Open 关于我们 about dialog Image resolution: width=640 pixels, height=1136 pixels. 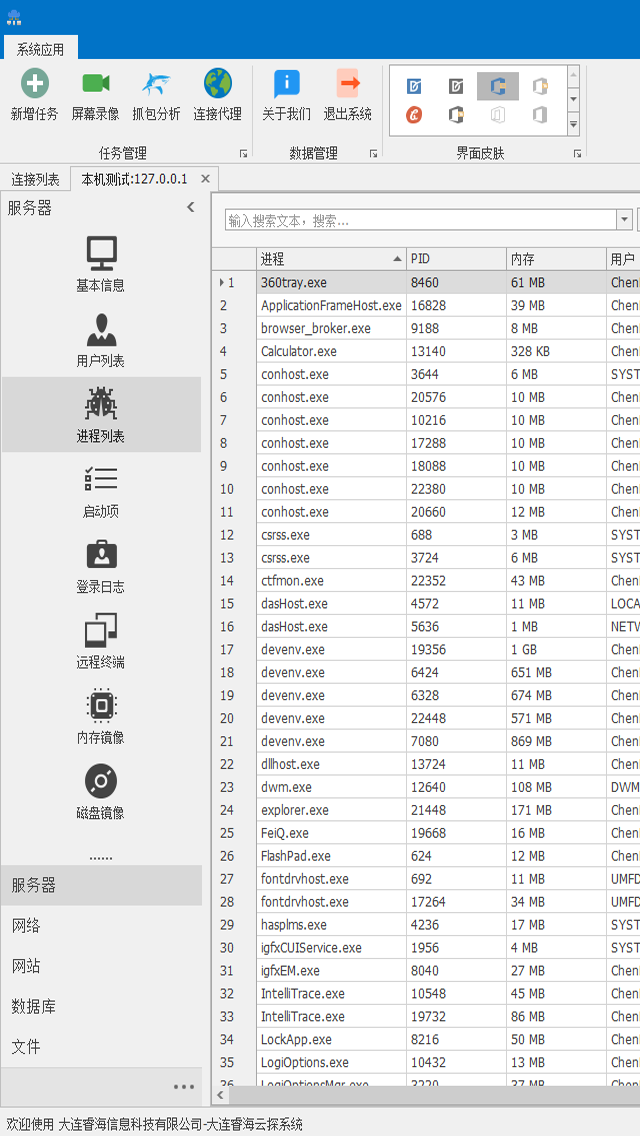tap(286, 85)
